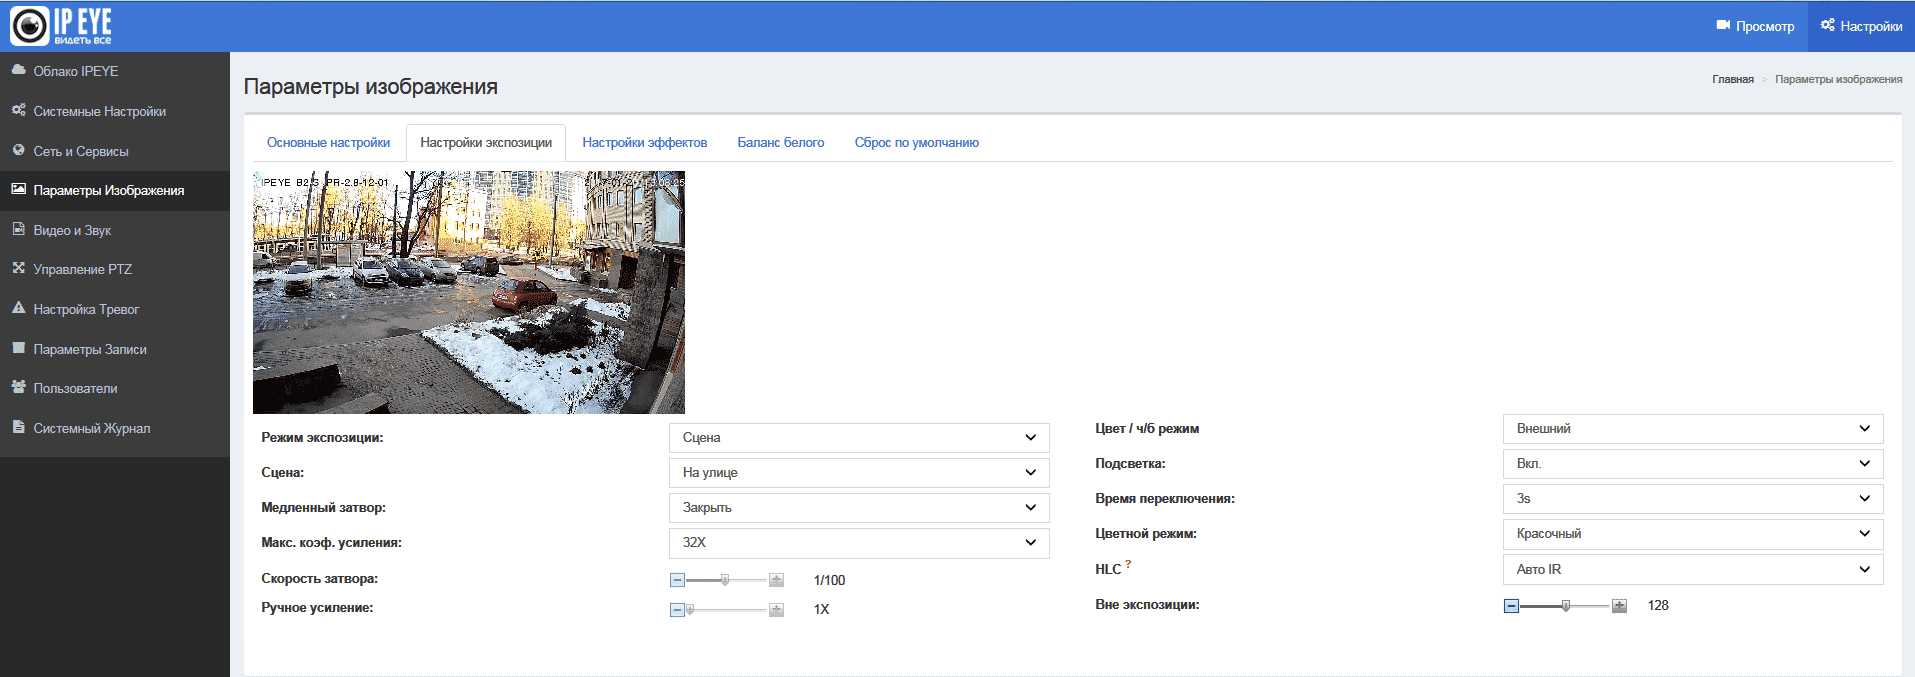Screen dimensions: 1915x677
Task: Click plus button of Ручное усиление slider
Action: pyautogui.click(x=776, y=610)
